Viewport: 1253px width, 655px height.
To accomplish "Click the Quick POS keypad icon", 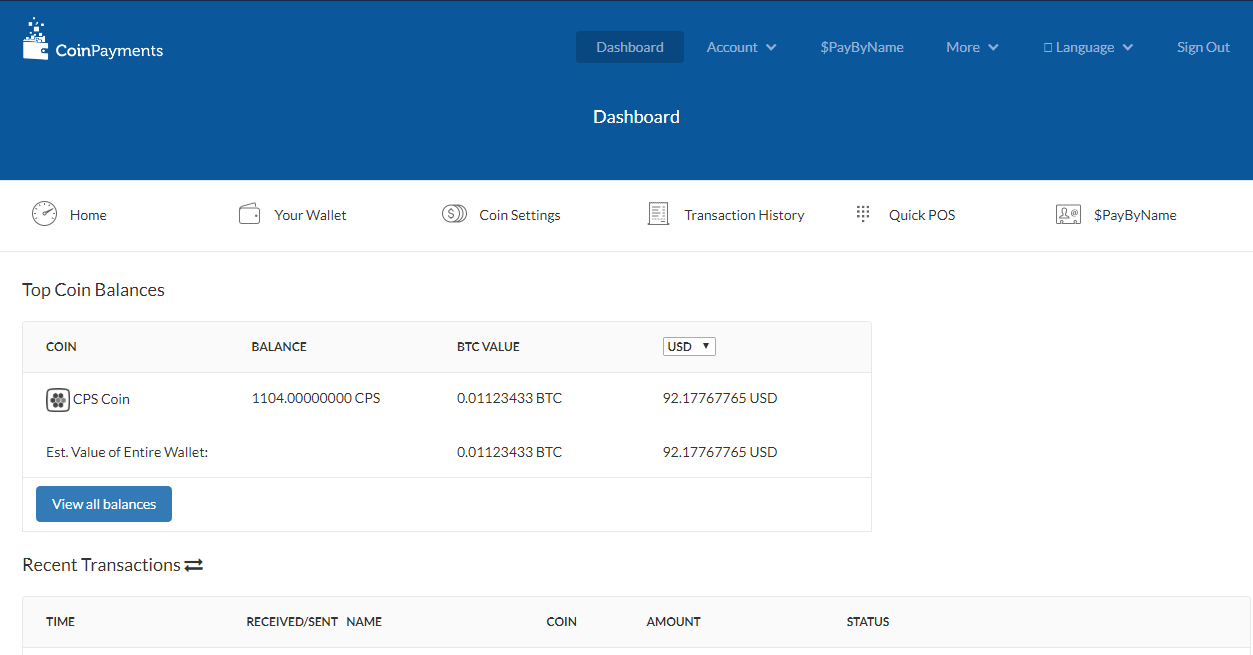I will click(x=863, y=214).
